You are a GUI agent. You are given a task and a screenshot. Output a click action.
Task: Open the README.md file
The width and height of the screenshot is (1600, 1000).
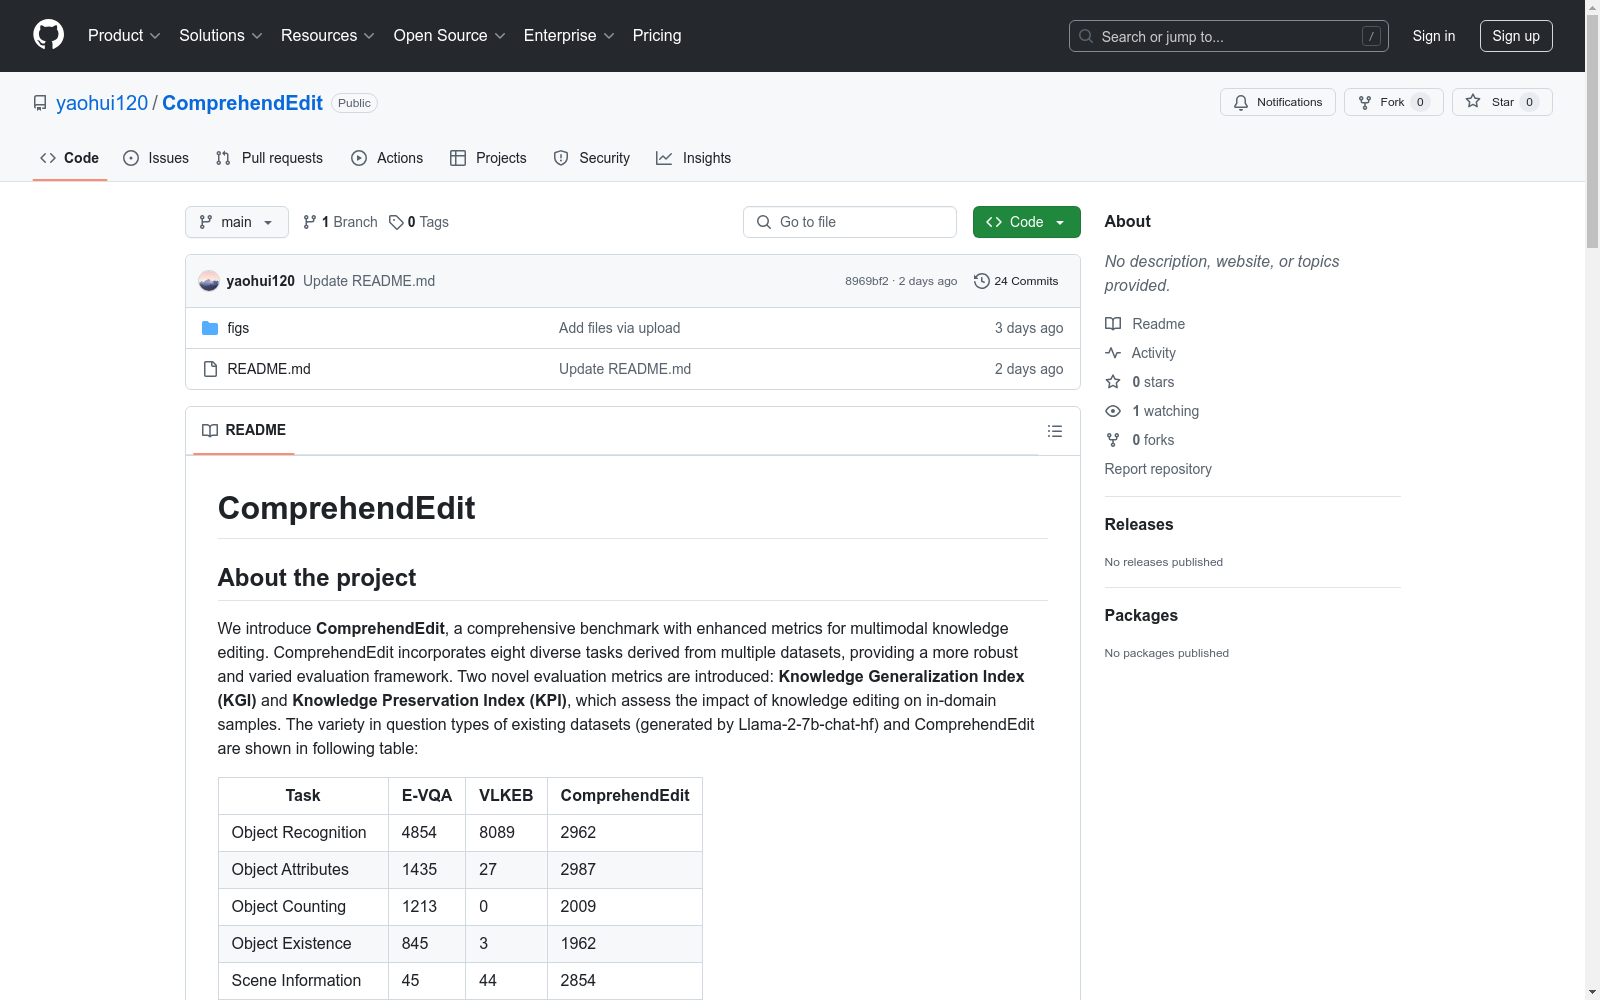269,369
